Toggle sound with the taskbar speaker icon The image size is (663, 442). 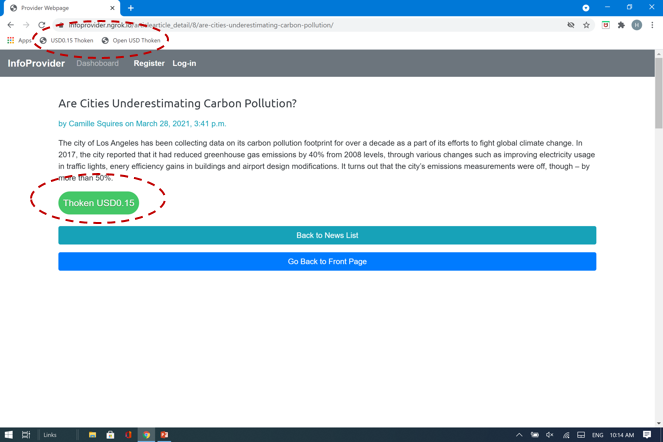point(550,435)
